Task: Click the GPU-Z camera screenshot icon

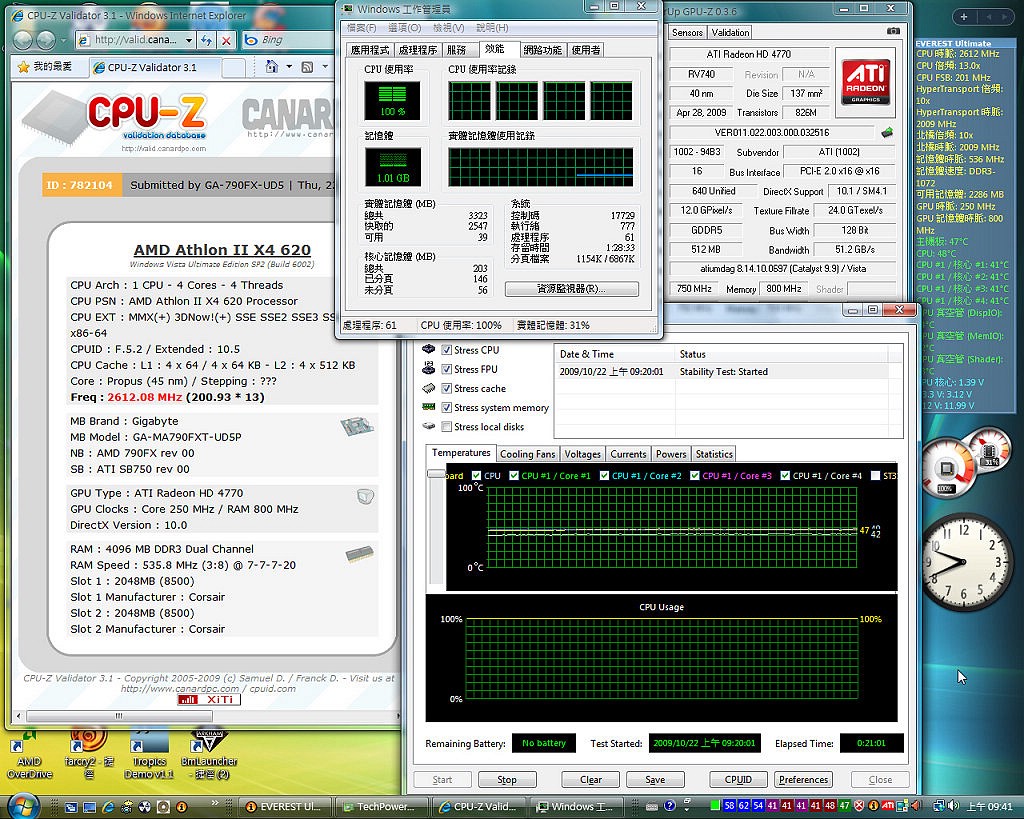Action: tap(894, 31)
